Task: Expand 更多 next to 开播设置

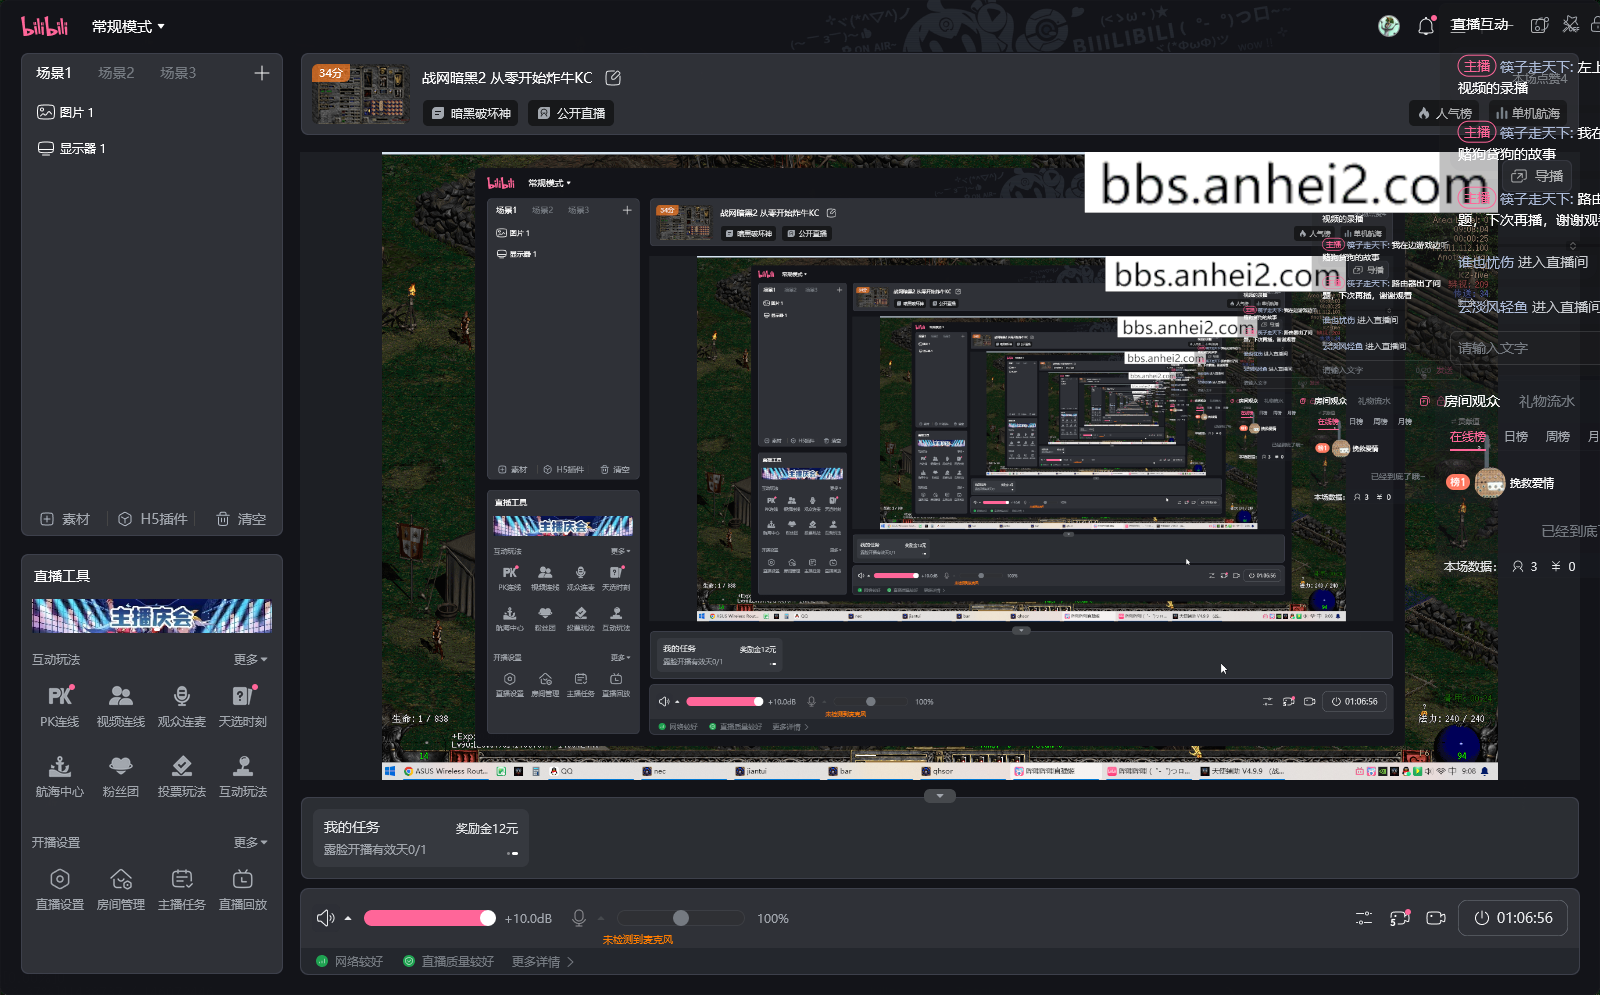Action: pyautogui.click(x=250, y=843)
